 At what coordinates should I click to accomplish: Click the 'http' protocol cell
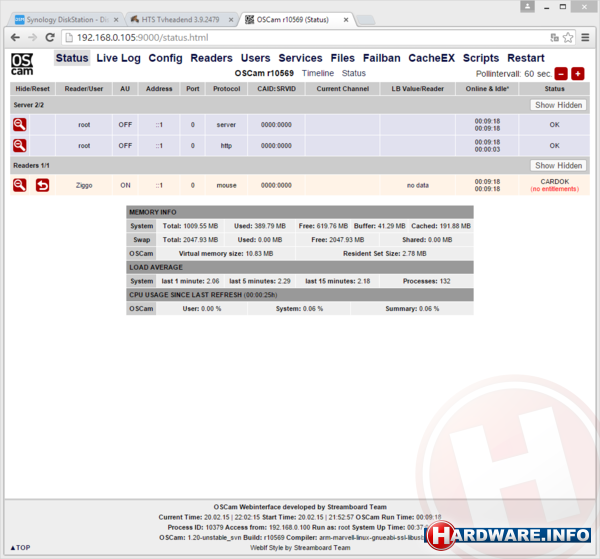[x=226, y=145]
